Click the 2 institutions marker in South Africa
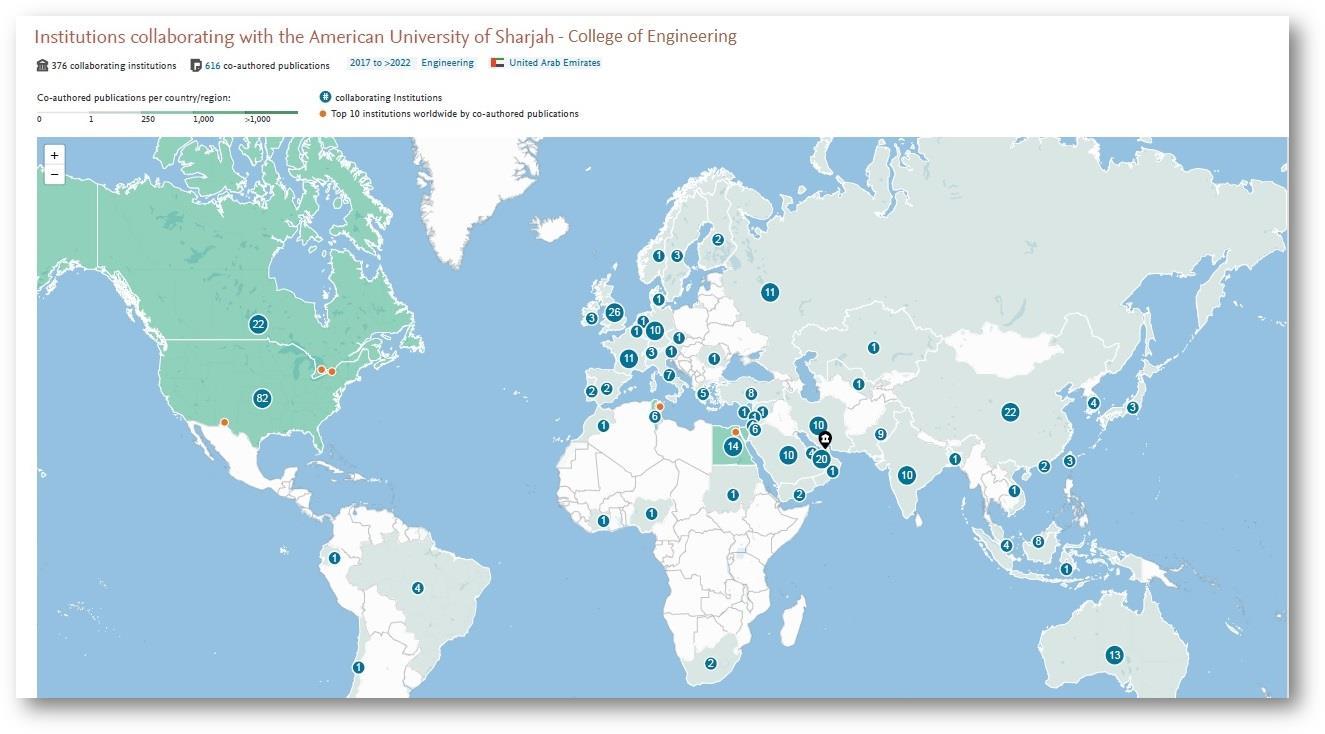Screen dimensions: 1325x734 [x=711, y=663]
